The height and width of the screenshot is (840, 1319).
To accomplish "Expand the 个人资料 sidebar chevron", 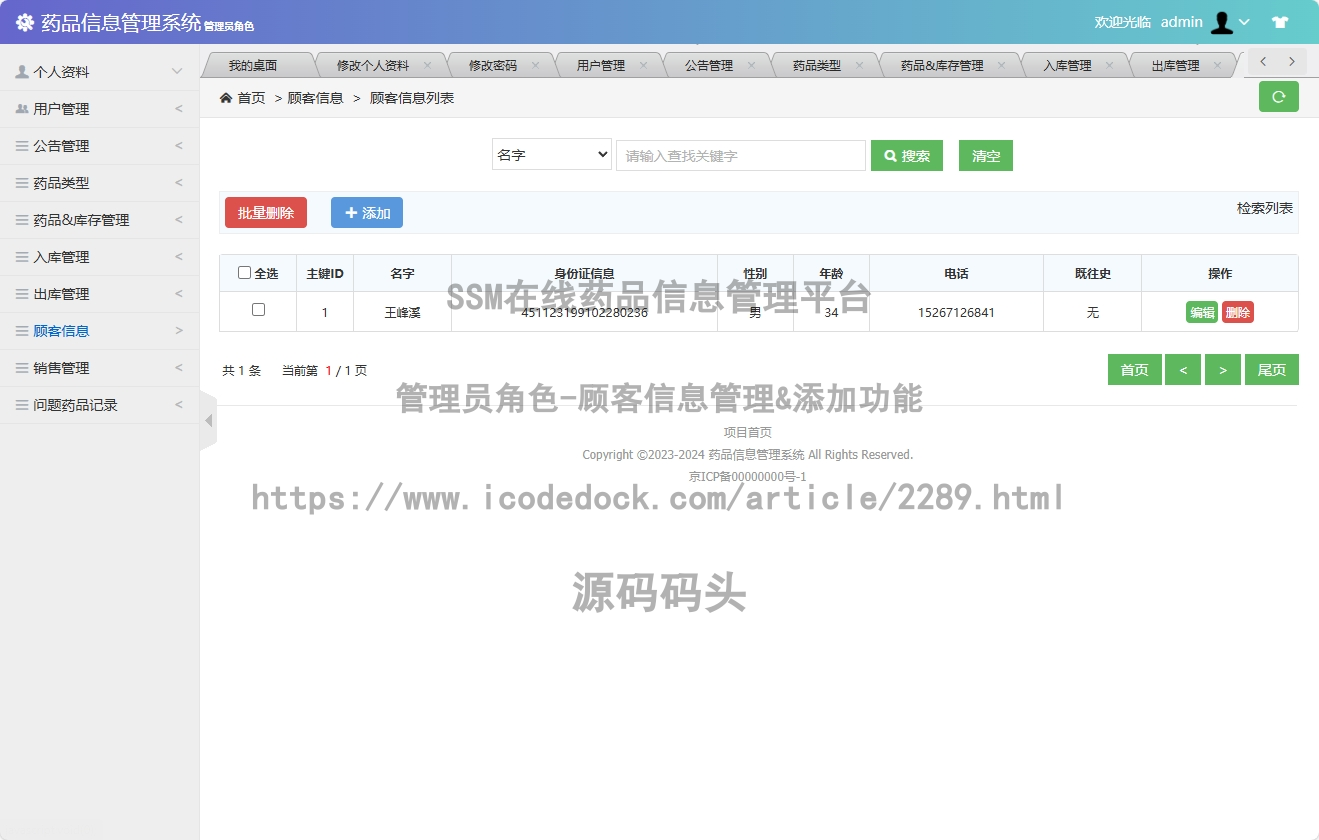I will pyautogui.click(x=177, y=72).
